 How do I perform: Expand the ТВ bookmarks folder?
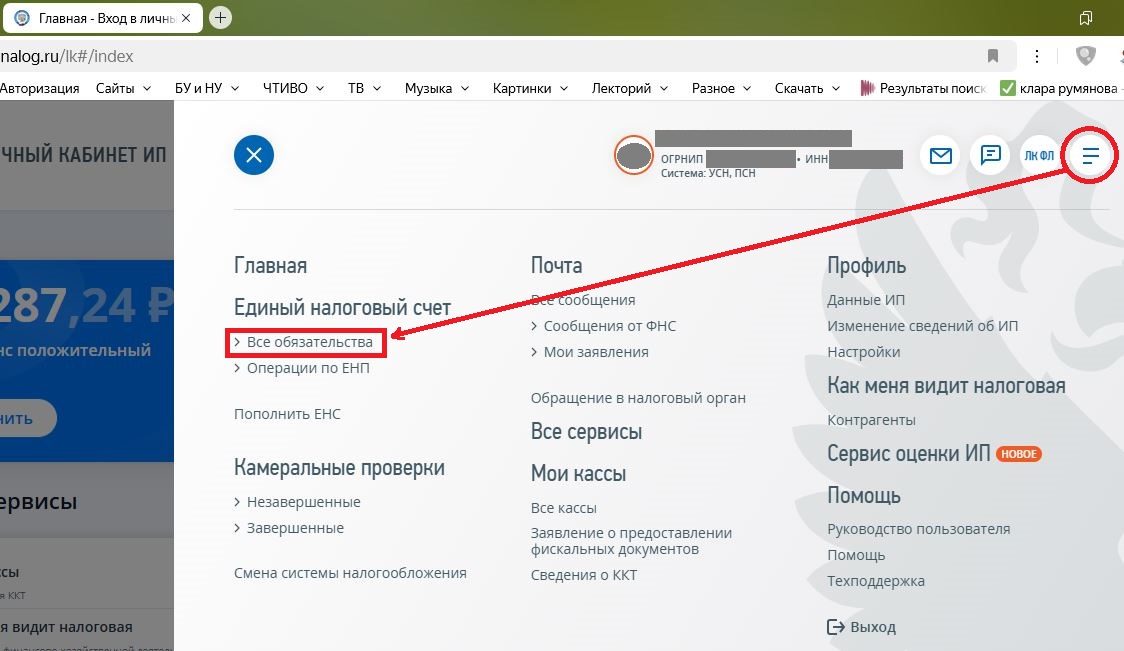coord(364,88)
